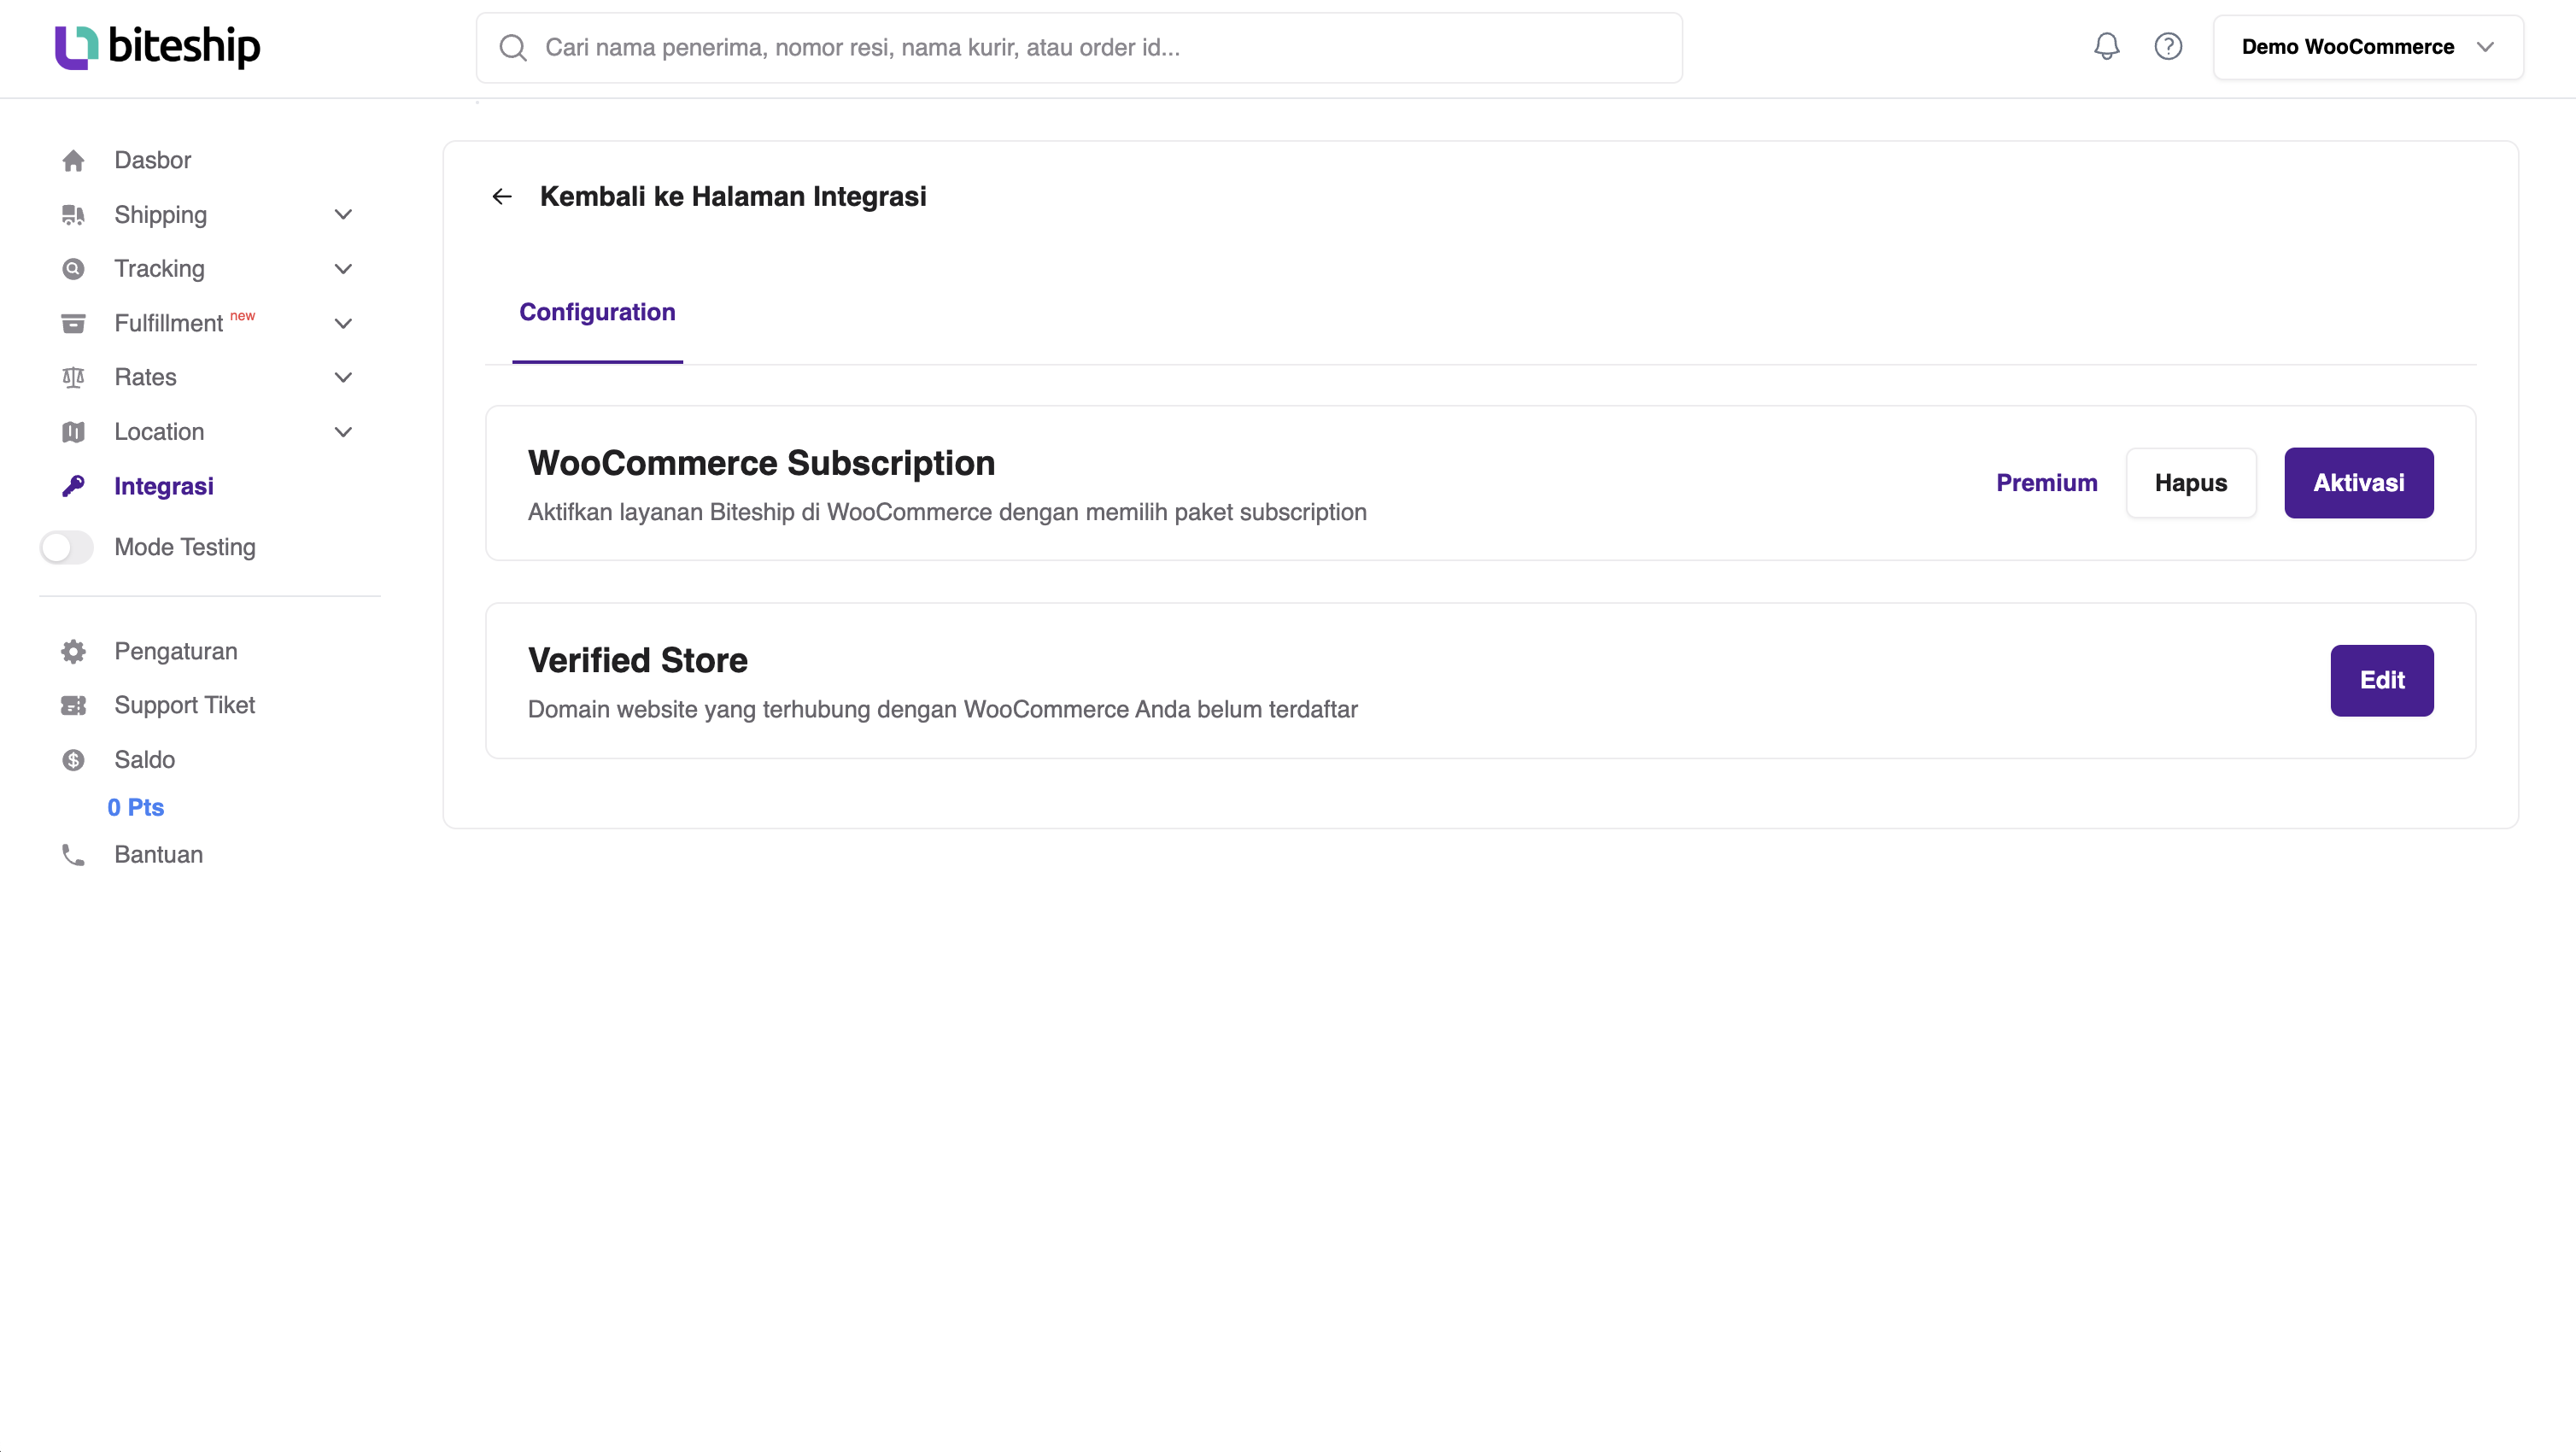The width and height of the screenshot is (2576, 1452).
Task: Click the 0 Pts points link
Action: click(x=135, y=807)
